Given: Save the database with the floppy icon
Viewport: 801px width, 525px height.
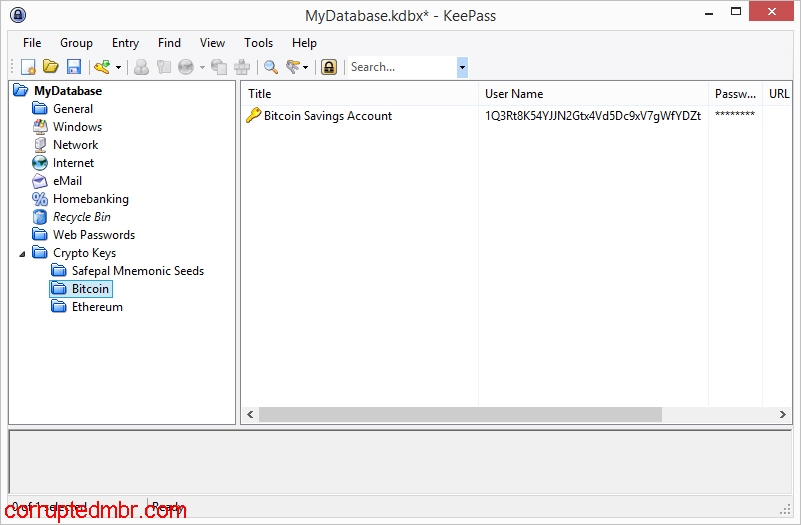Looking at the screenshot, I should click(74, 67).
